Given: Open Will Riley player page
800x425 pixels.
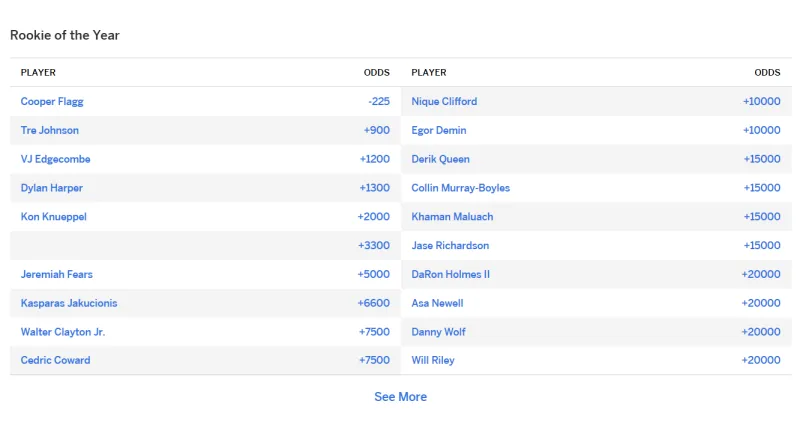Looking at the screenshot, I should coord(434,361).
